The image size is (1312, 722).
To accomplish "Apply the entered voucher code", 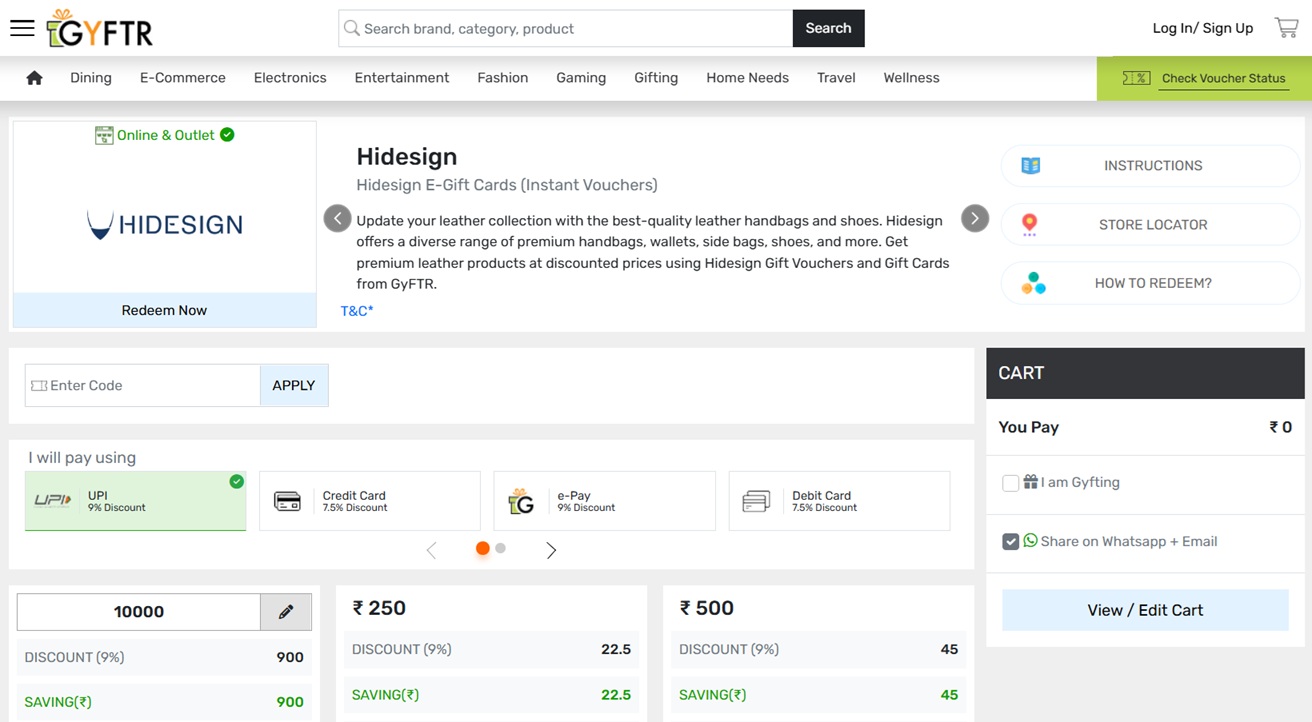I will point(294,386).
